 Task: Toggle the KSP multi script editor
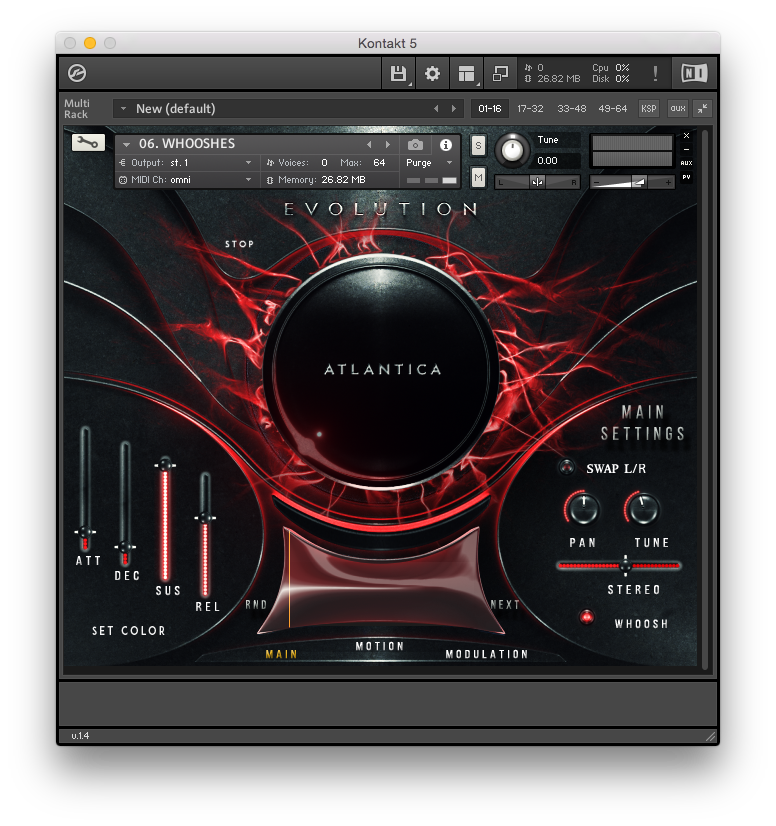tap(649, 109)
